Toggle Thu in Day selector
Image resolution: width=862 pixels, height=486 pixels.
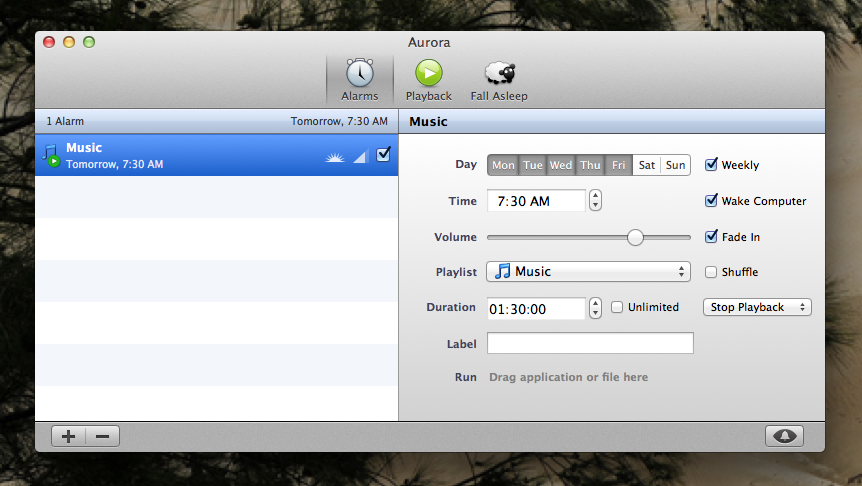click(590, 165)
